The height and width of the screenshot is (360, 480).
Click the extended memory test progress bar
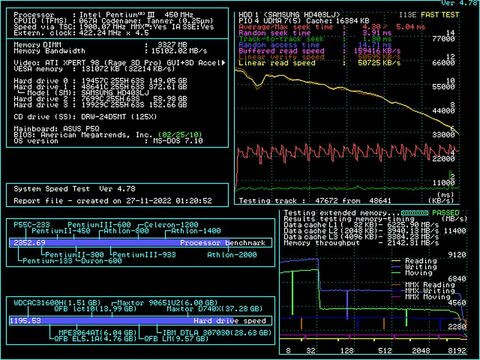pyautogui.click(x=414, y=213)
